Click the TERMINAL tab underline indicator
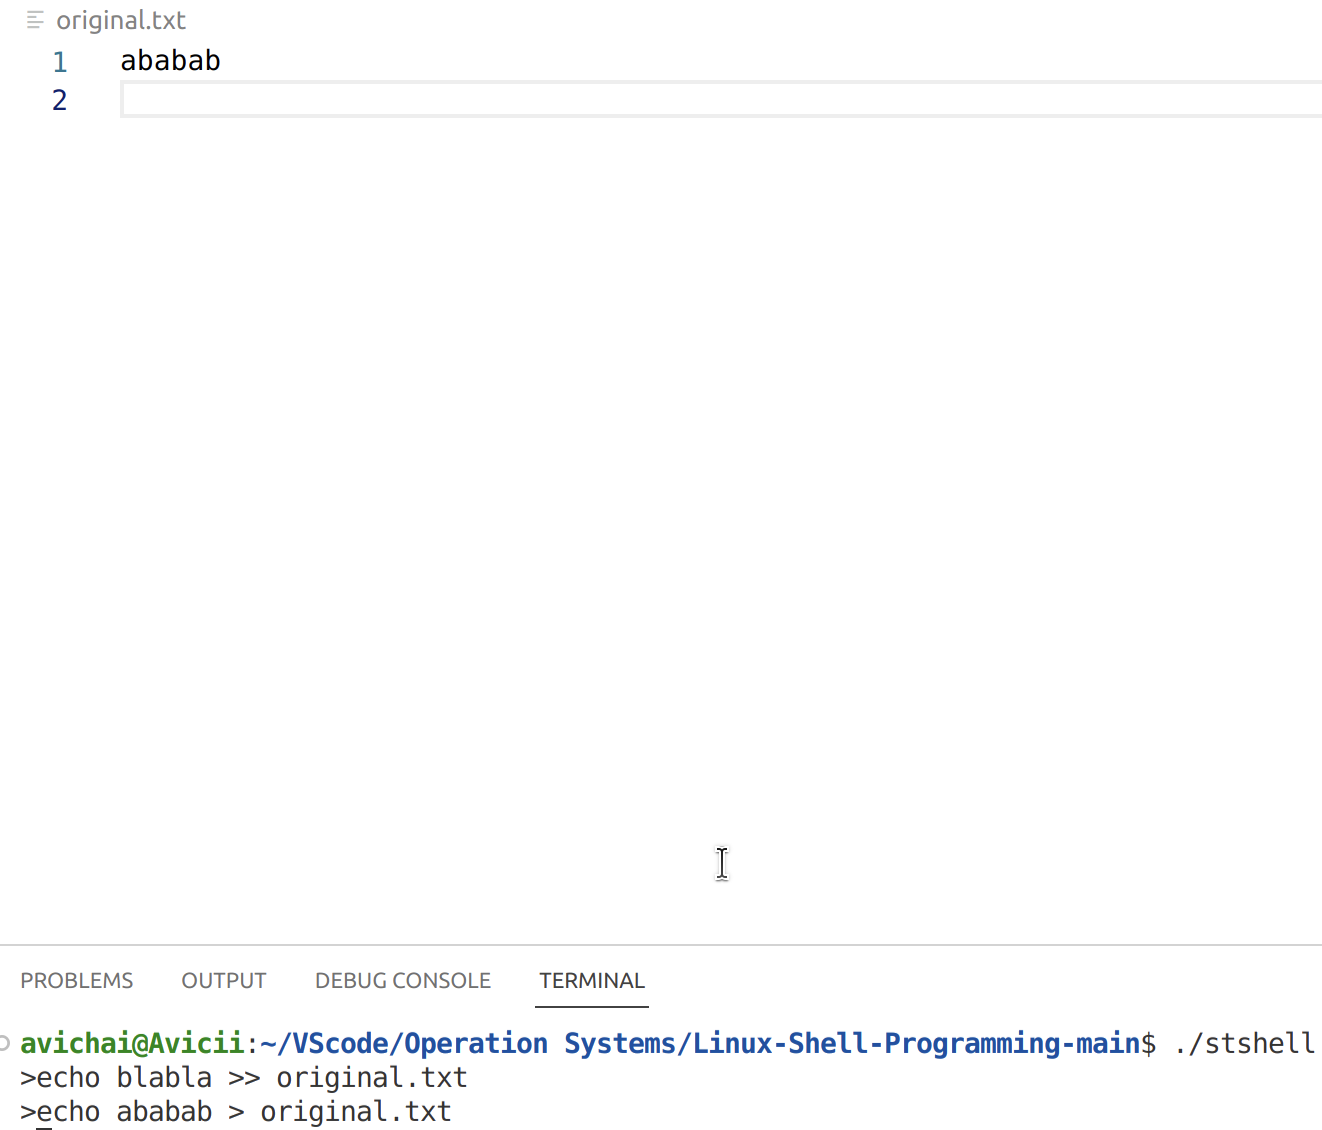 pos(591,1006)
